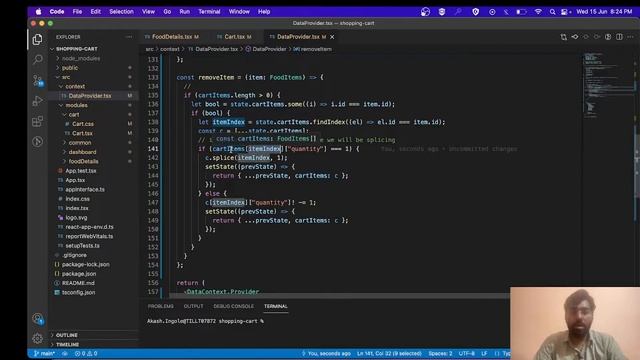The height and width of the screenshot is (360, 640).
Task: Close the DataProvider.tsx tab
Action: (x=332, y=37)
